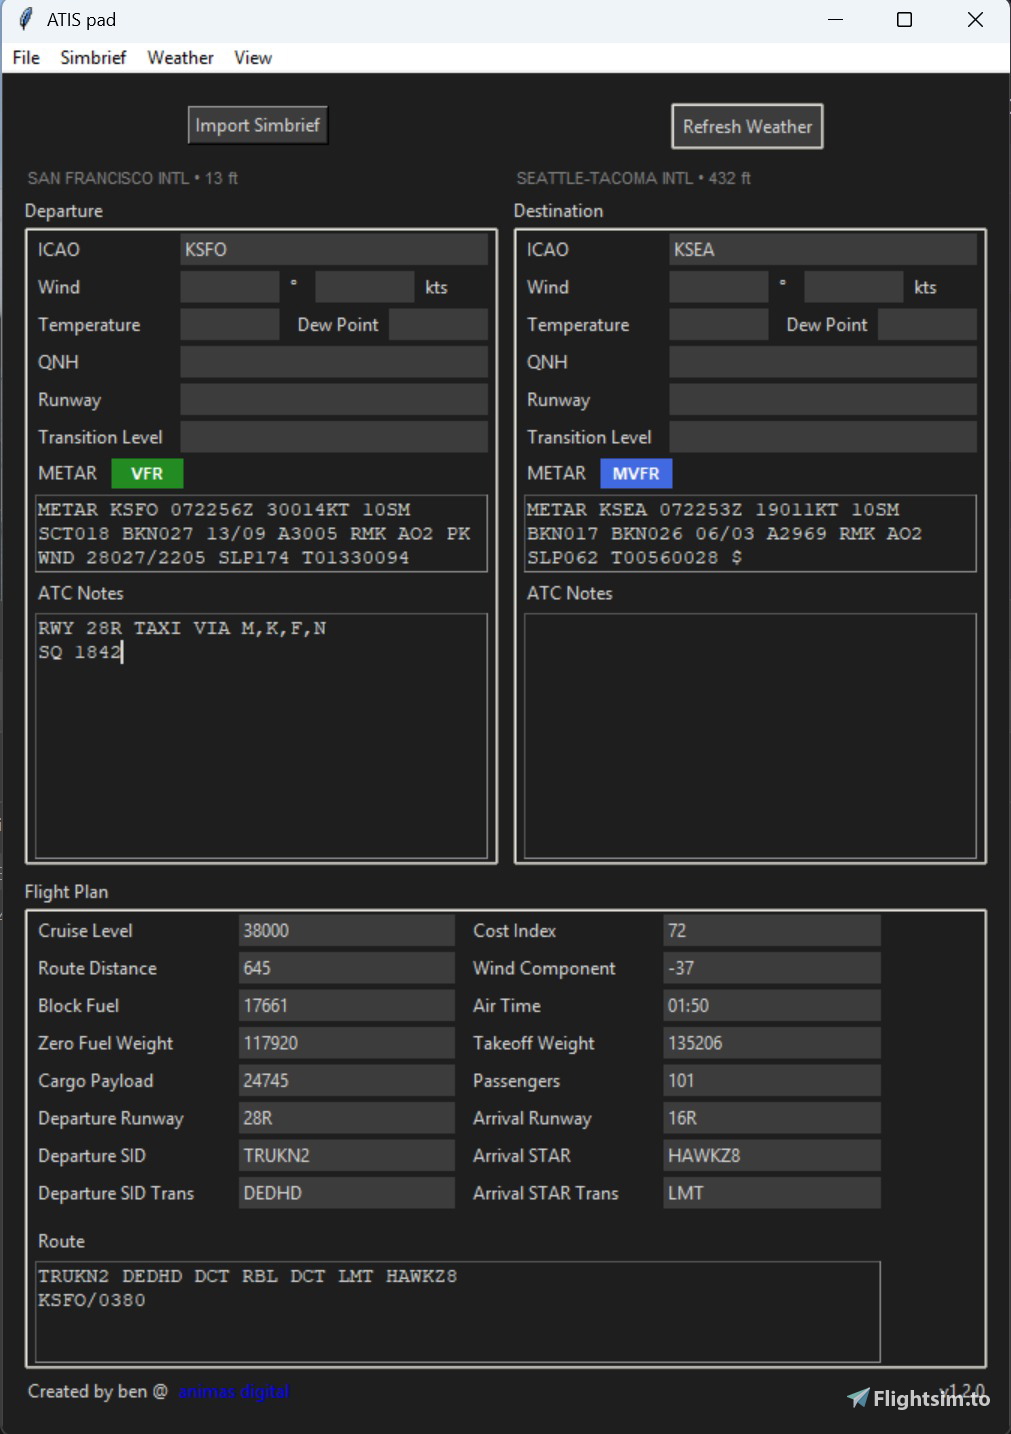Select the Cost Index field 72
The height and width of the screenshot is (1434, 1011).
pyautogui.click(x=772, y=930)
